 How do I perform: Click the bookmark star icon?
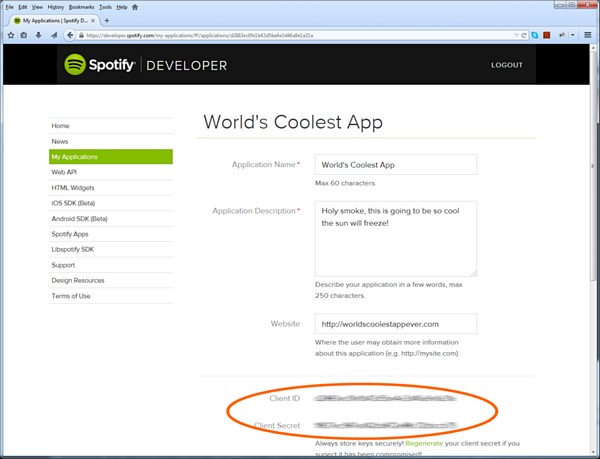click(x=11, y=35)
